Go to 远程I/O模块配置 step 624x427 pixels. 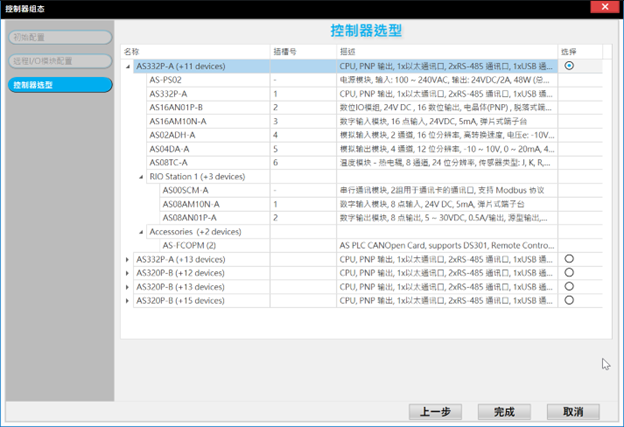point(58,61)
